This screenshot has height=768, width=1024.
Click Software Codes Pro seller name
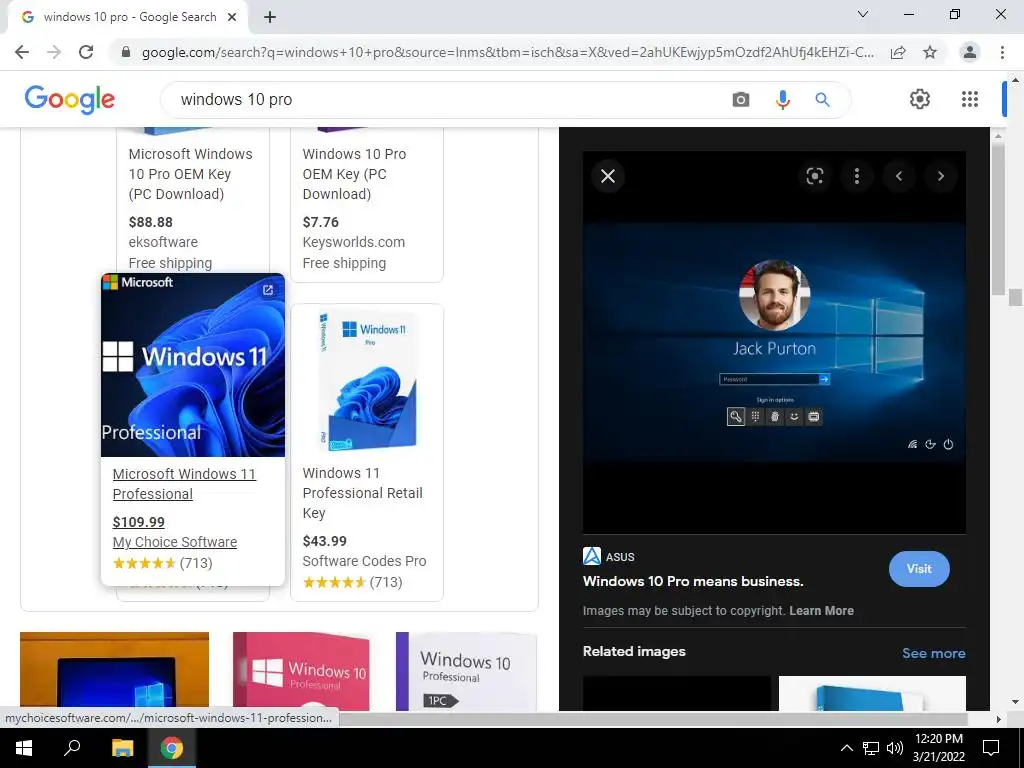364,561
